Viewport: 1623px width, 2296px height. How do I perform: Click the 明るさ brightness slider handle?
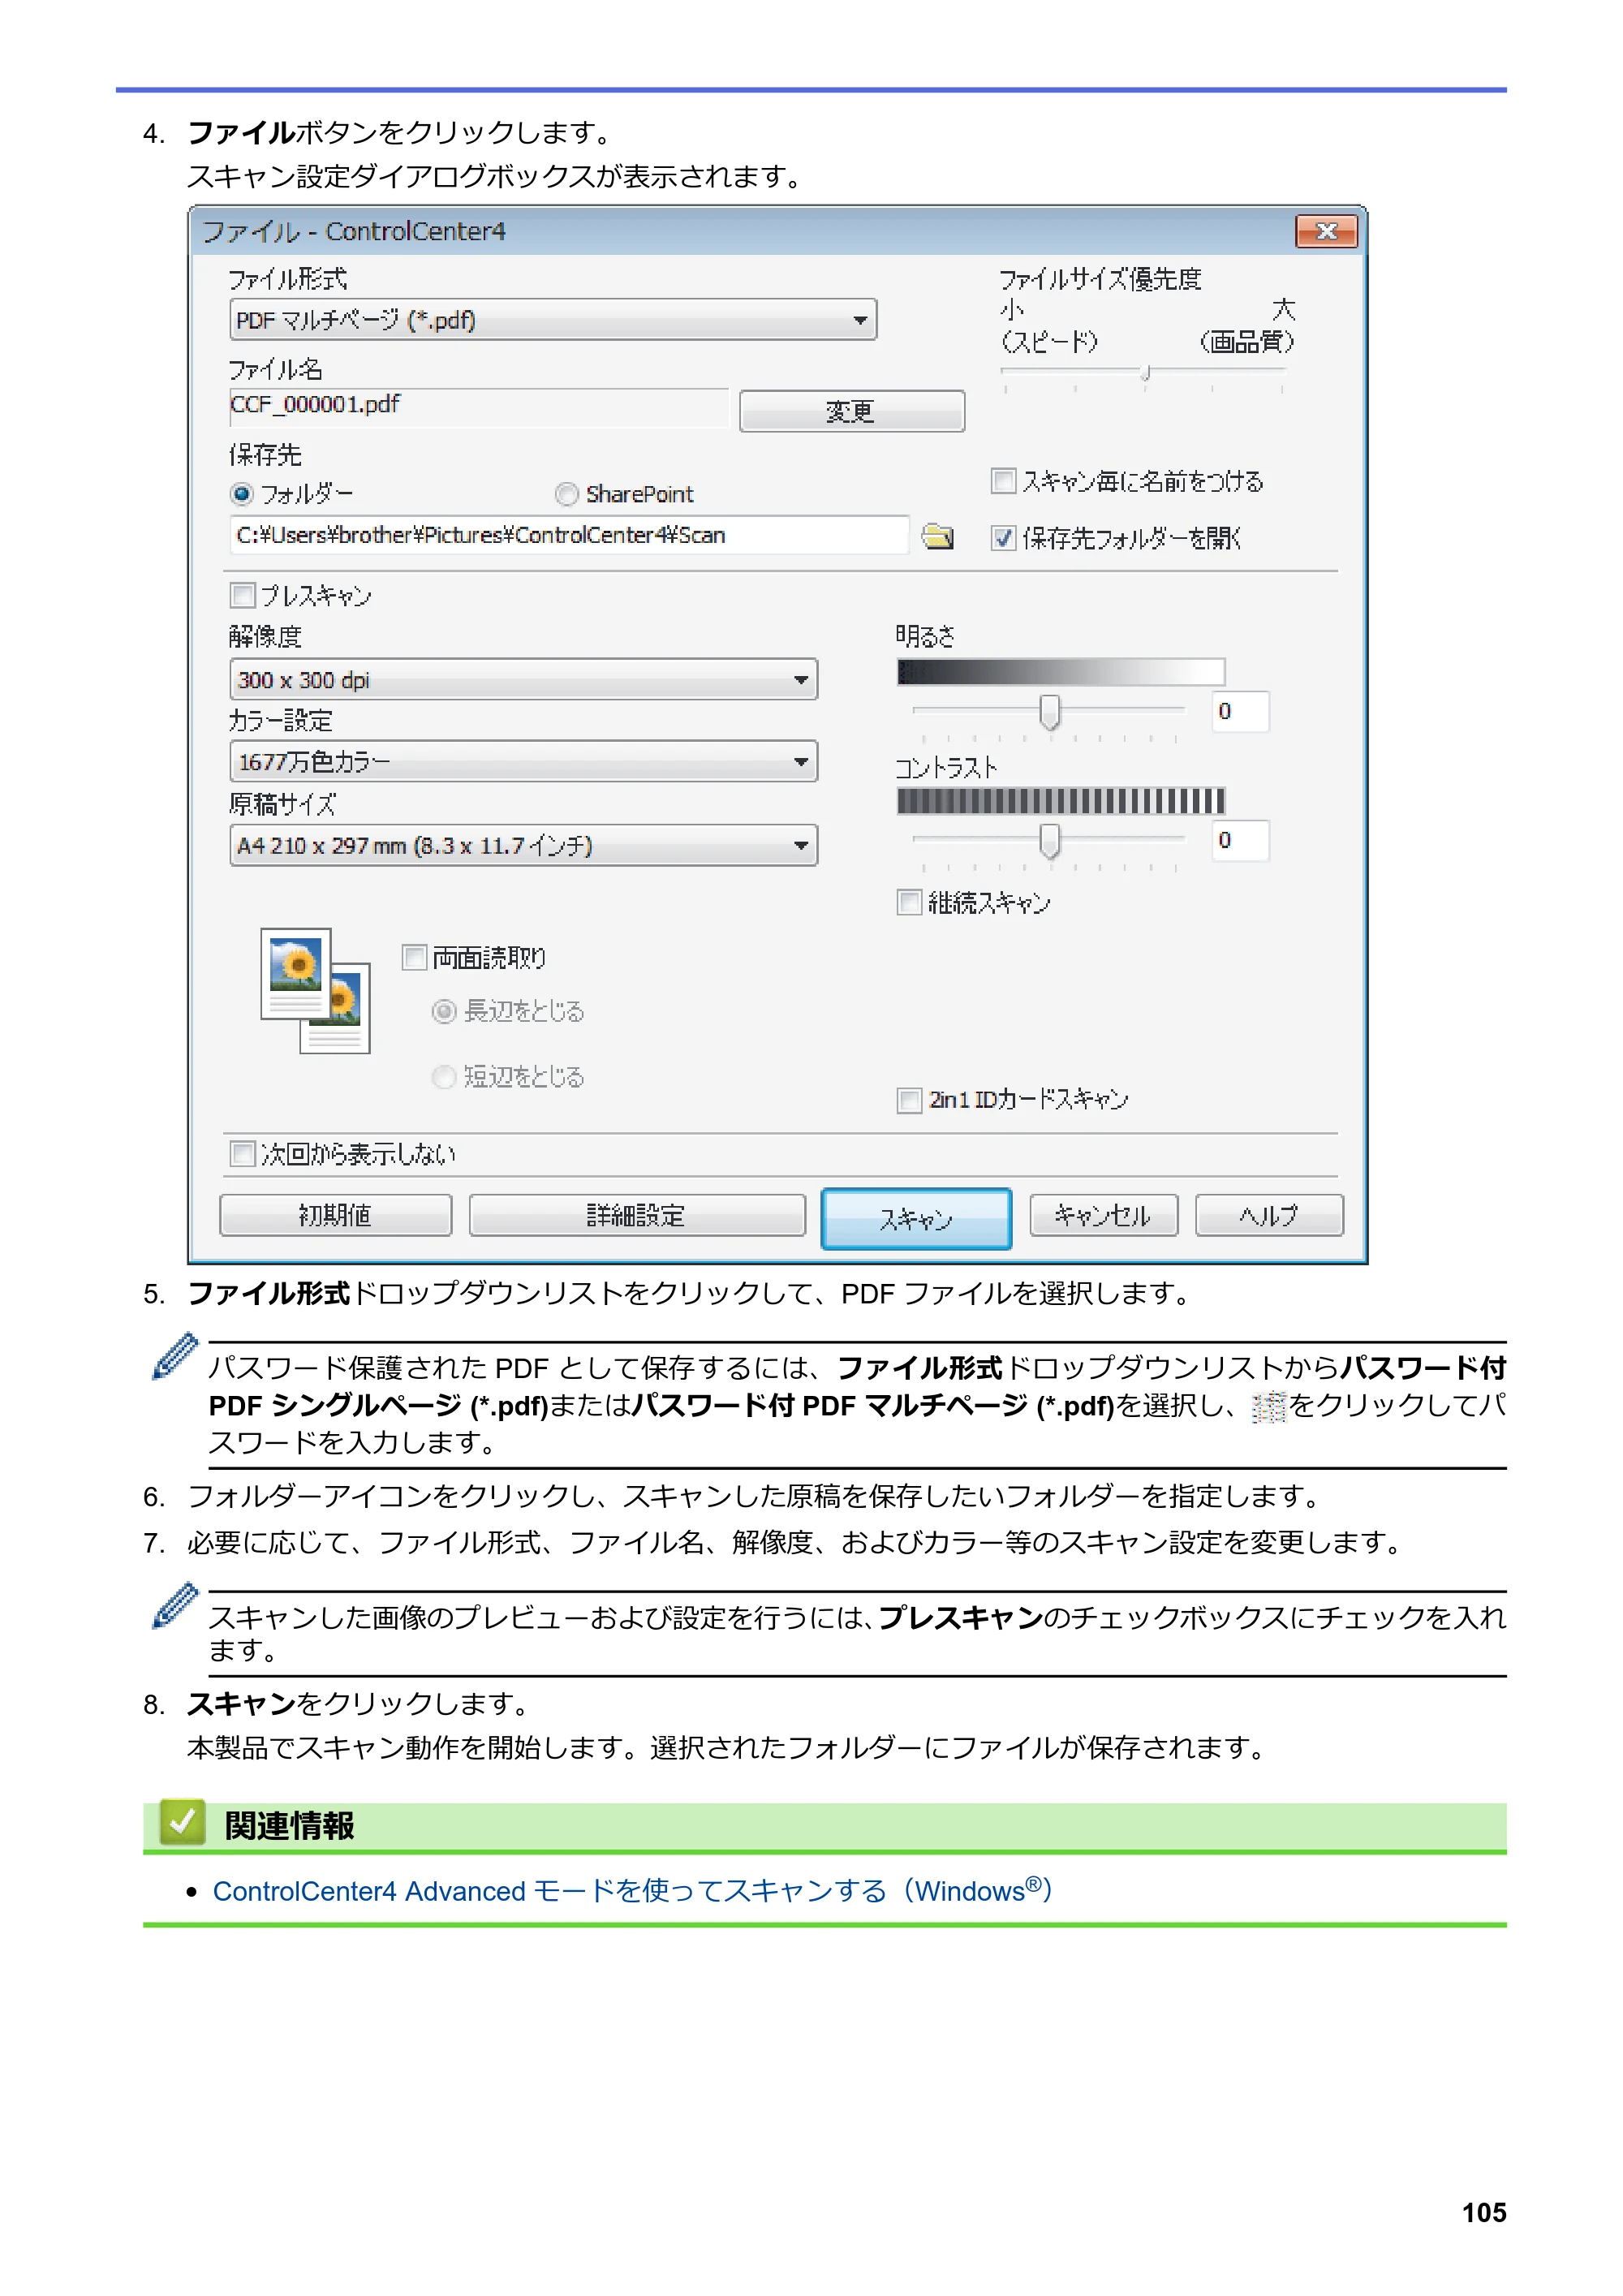(1049, 712)
